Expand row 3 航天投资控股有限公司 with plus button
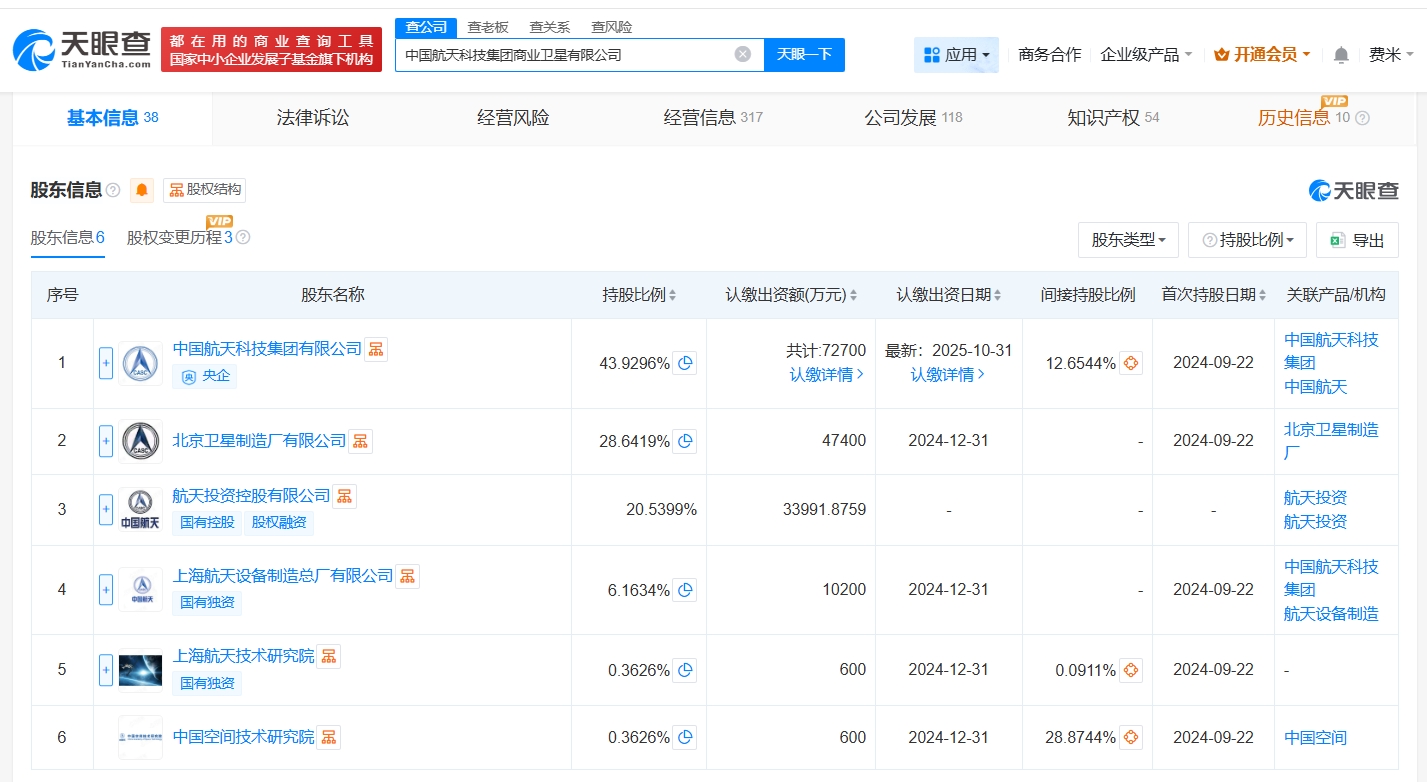This screenshot has height=782, width=1427. click(106, 509)
